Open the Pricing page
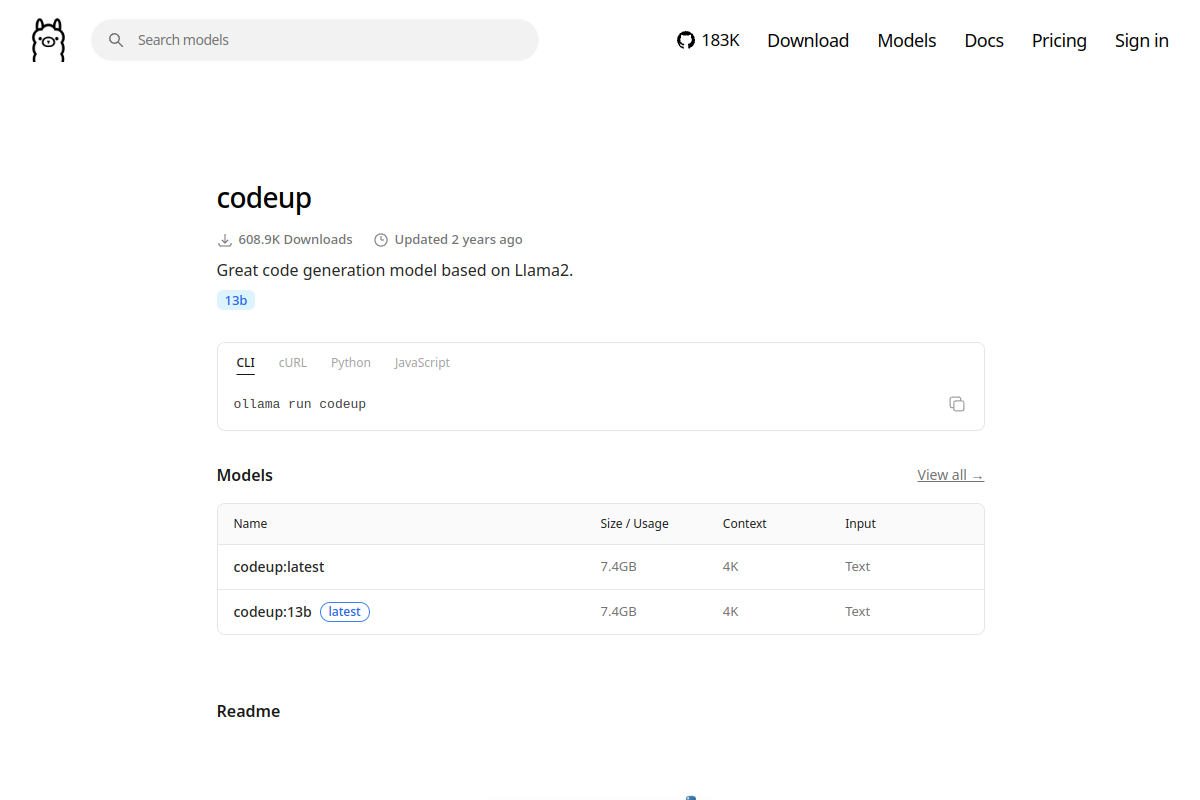This screenshot has width=1200, height=800. [x=1059, y=40]
